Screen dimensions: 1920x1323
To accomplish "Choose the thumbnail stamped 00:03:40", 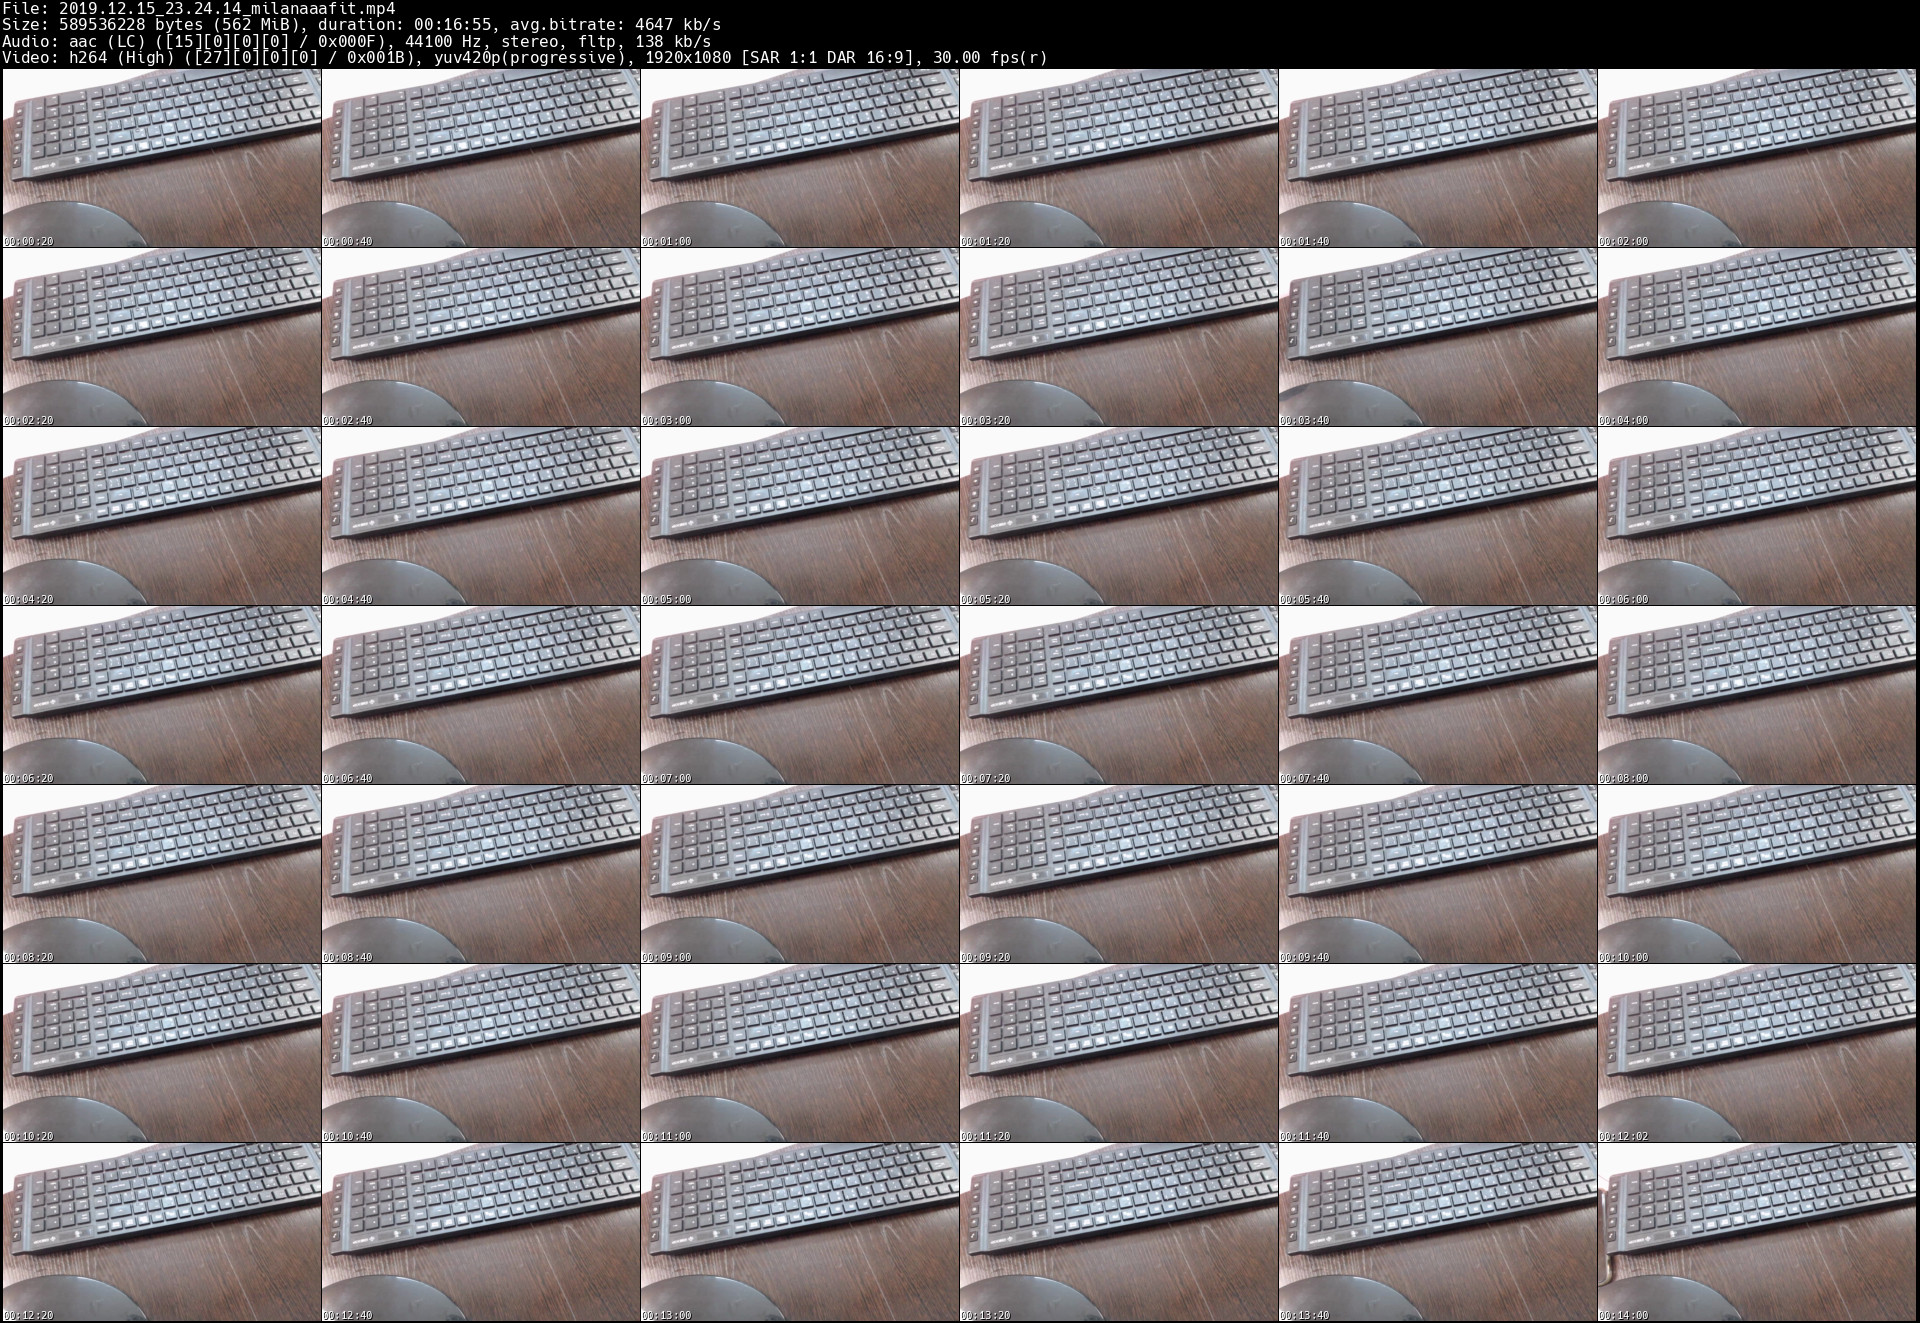I will pyautogui.click(x=1438, y=337).
